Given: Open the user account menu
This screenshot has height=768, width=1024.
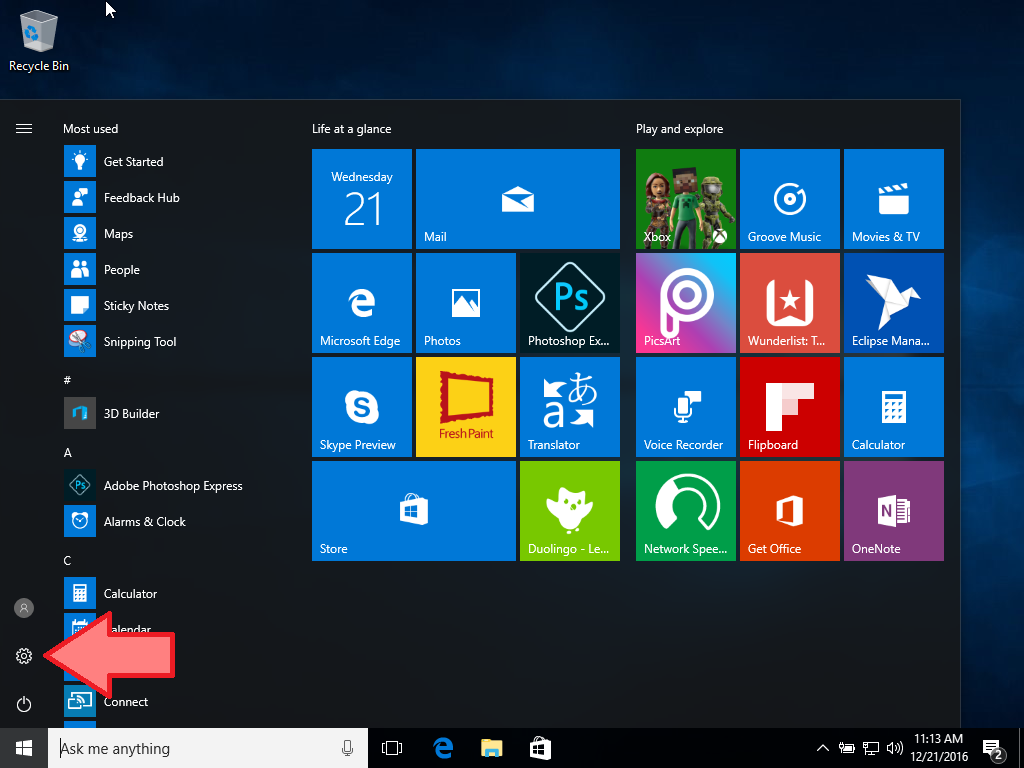Looking at the screenshot, I should [x=24, y=608].
